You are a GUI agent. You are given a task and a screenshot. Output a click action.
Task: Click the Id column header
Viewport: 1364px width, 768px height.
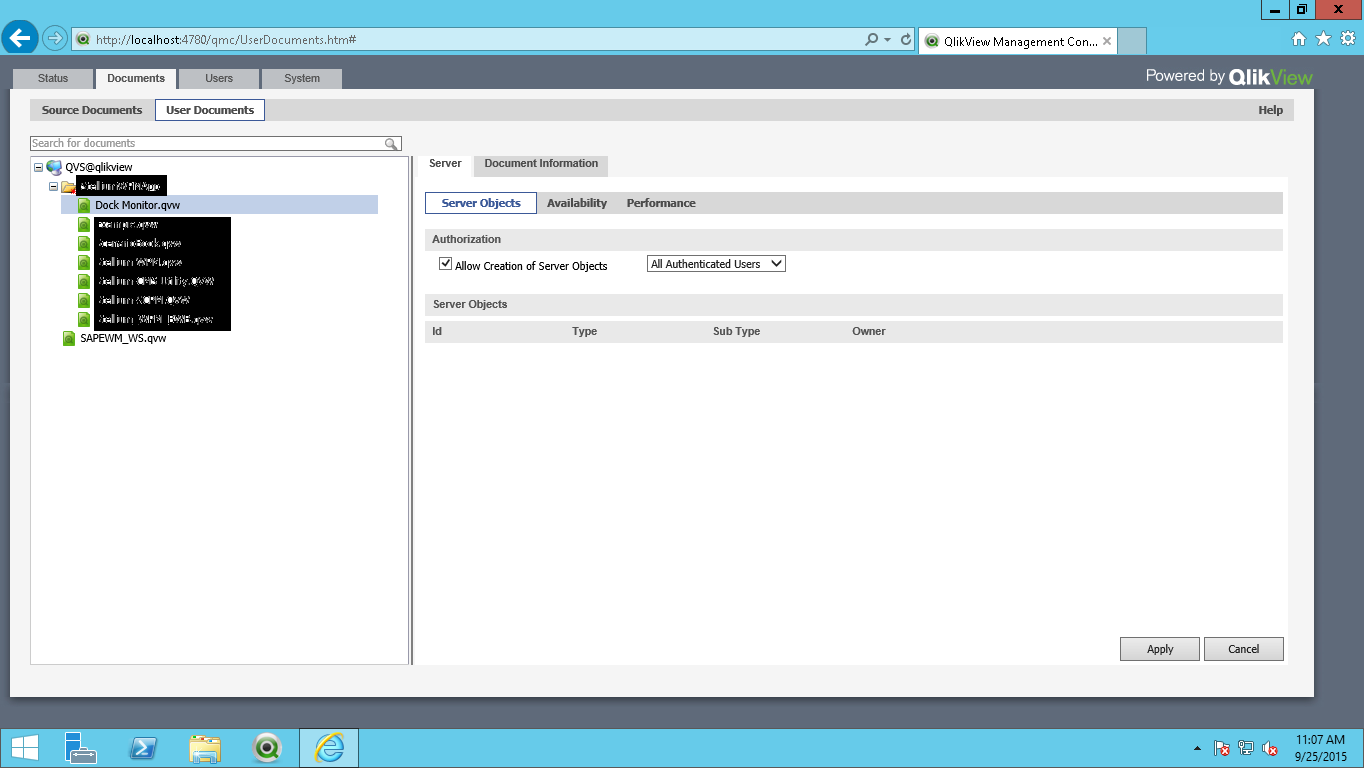coord(437,331)
